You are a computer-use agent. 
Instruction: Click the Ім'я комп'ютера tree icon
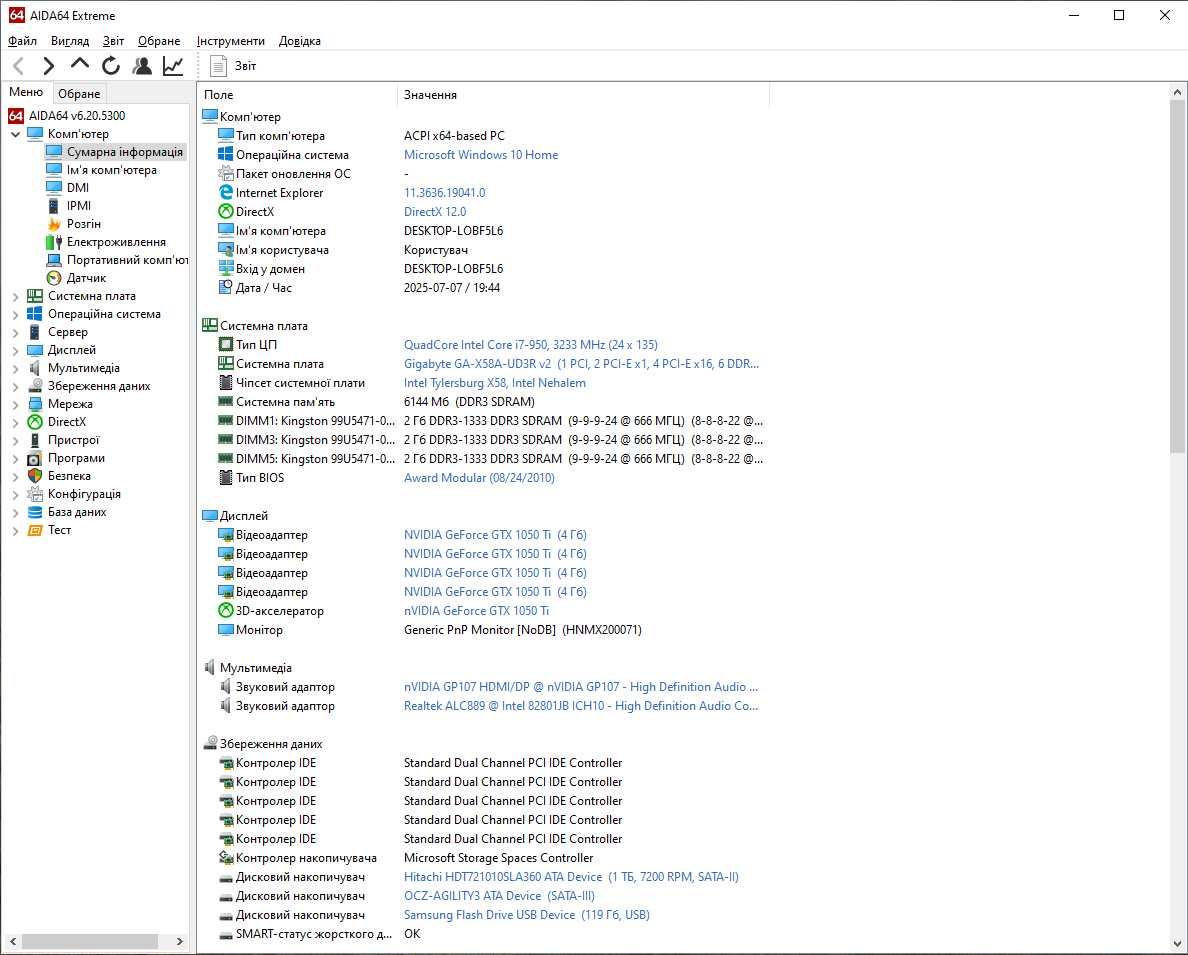coord(54,170)
